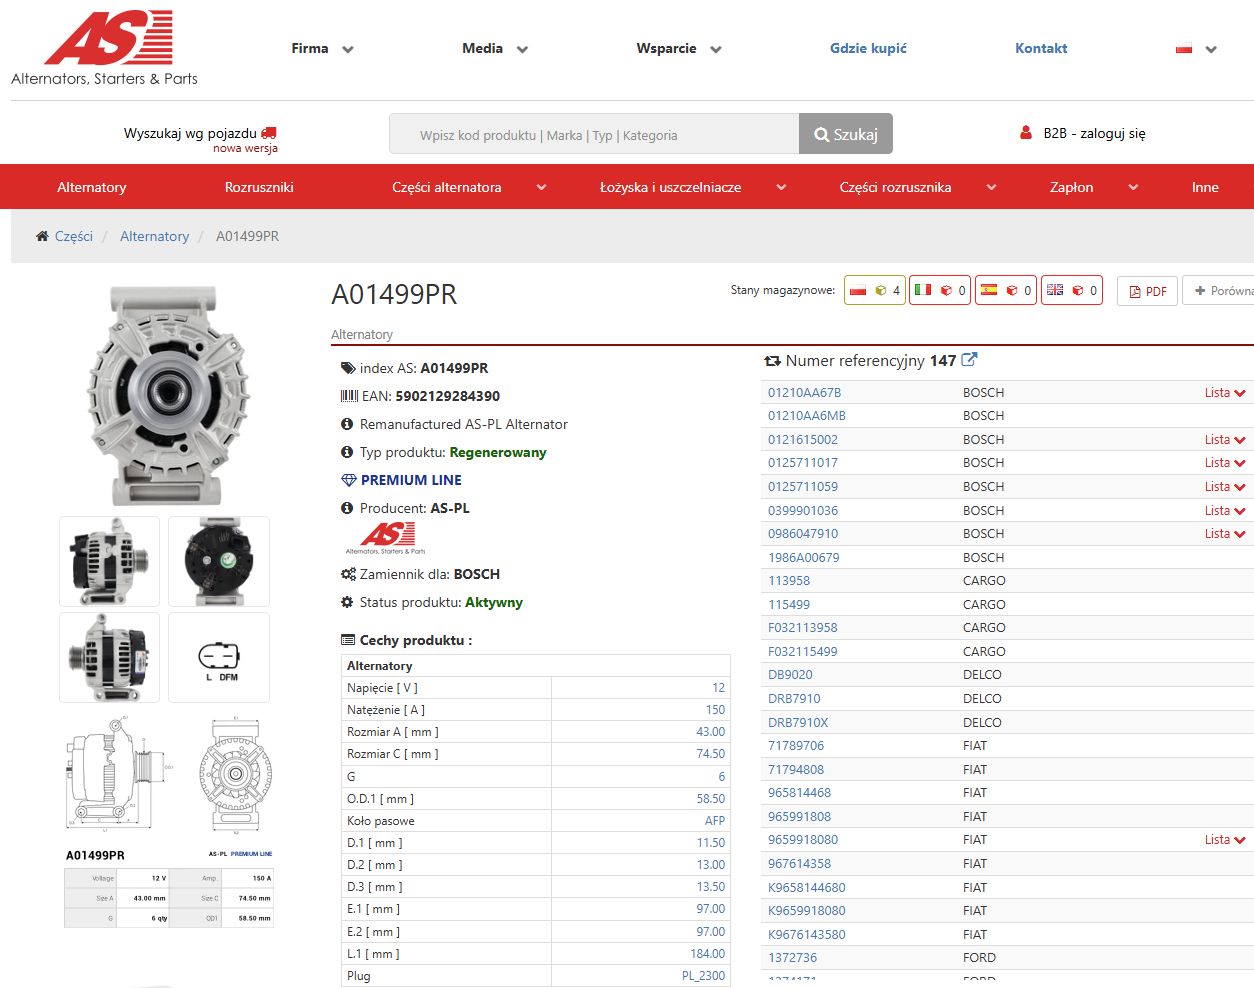Expand Lista for reference 0399901036

click(1225, 510)
